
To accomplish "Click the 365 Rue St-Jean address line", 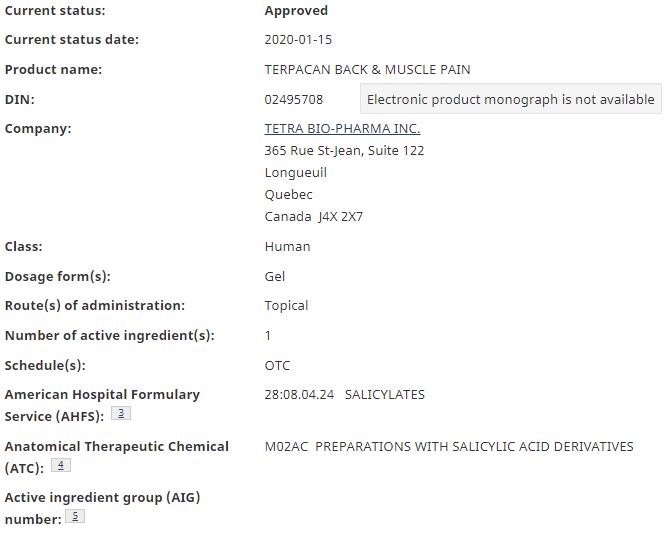I will point(344,151).
